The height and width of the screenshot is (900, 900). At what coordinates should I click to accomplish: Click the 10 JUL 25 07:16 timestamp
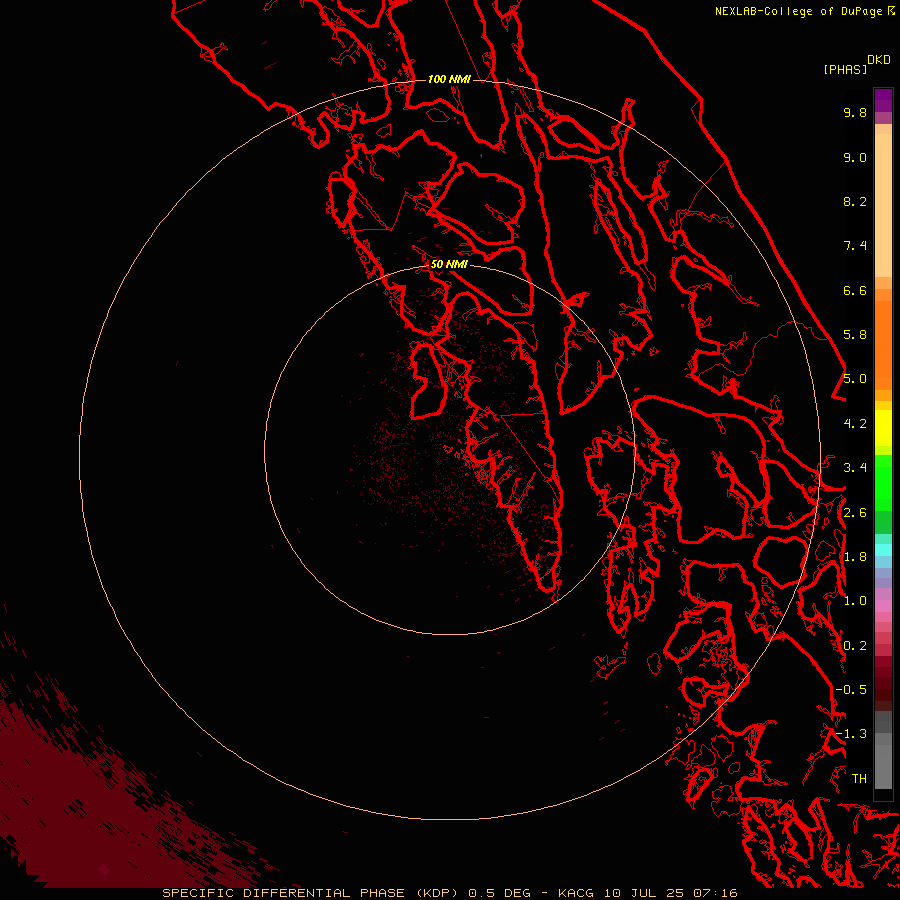[x=670, y=893]
